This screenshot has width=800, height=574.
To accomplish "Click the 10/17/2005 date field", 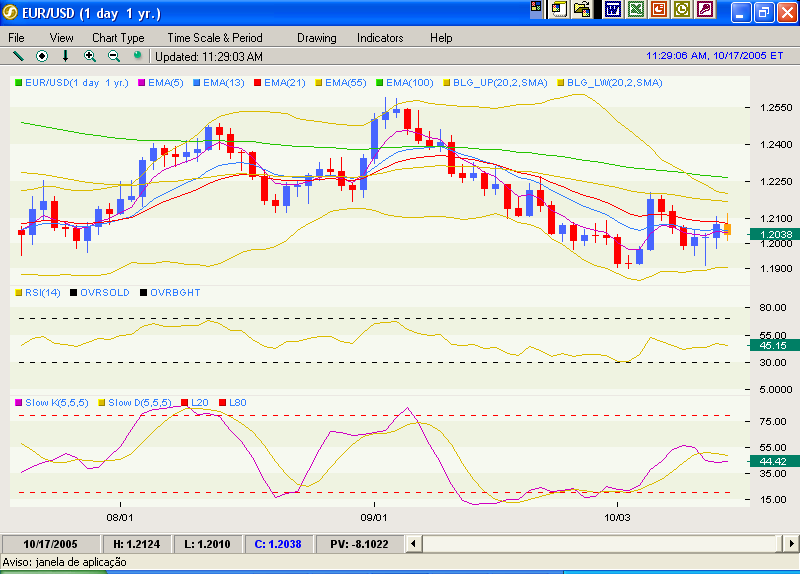I will [50, 544].
